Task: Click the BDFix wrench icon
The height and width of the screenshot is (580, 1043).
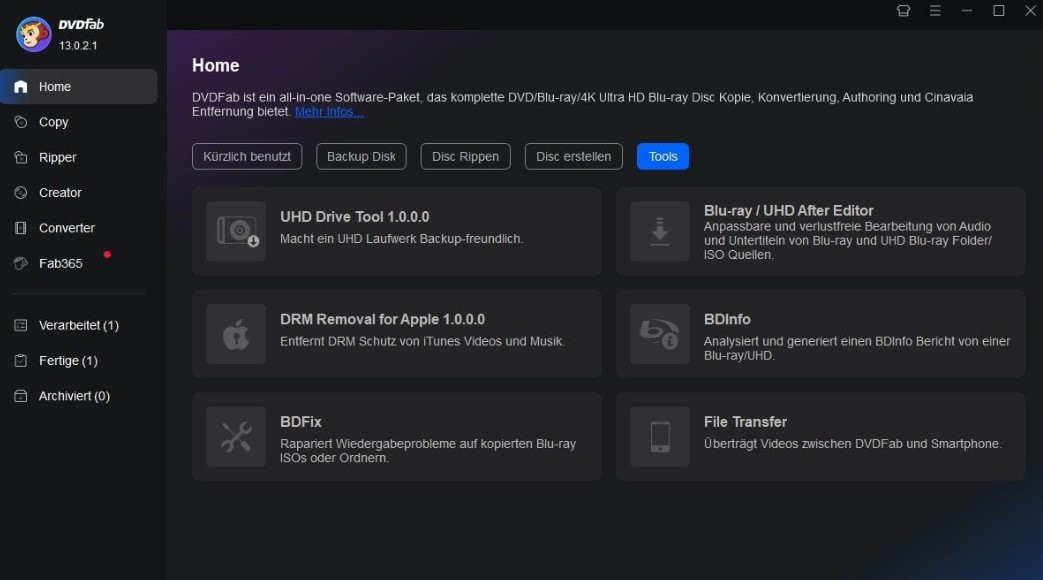Action: click(236, 436)
